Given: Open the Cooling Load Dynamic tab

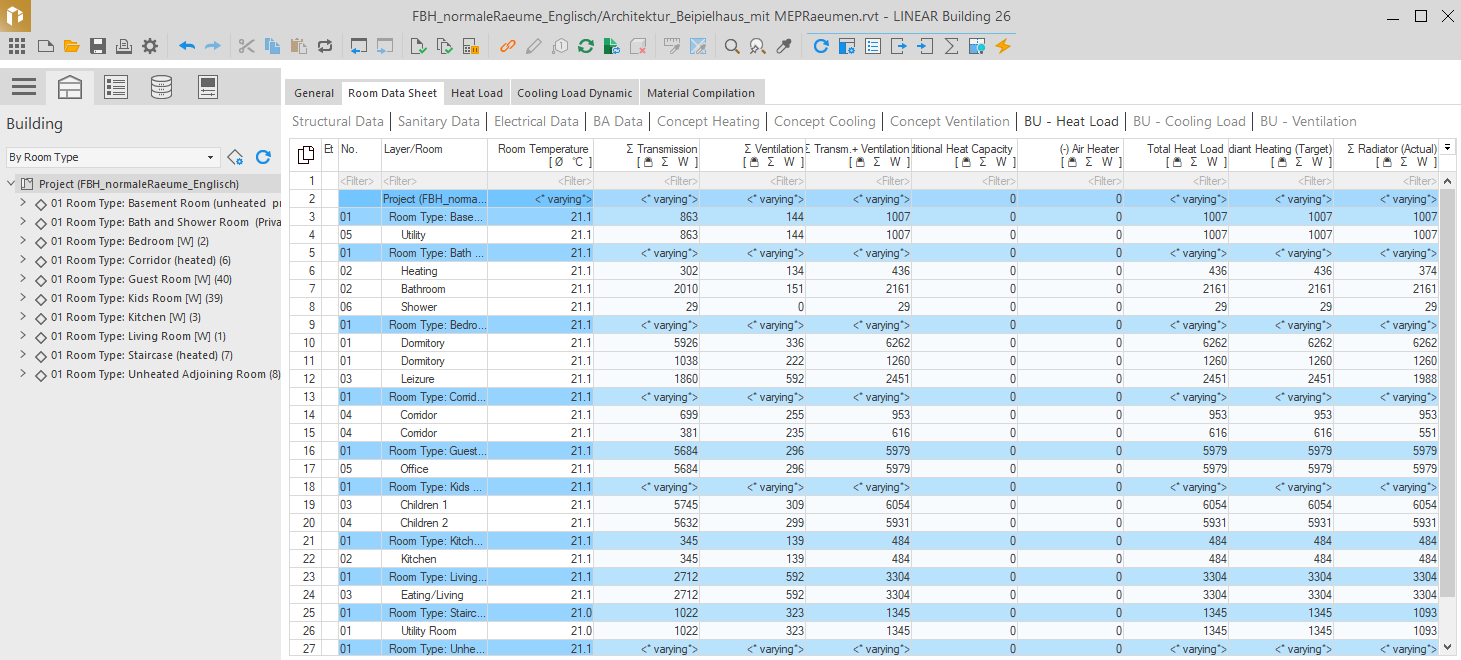Looking at the screenshot, I should tap(575, 93).
